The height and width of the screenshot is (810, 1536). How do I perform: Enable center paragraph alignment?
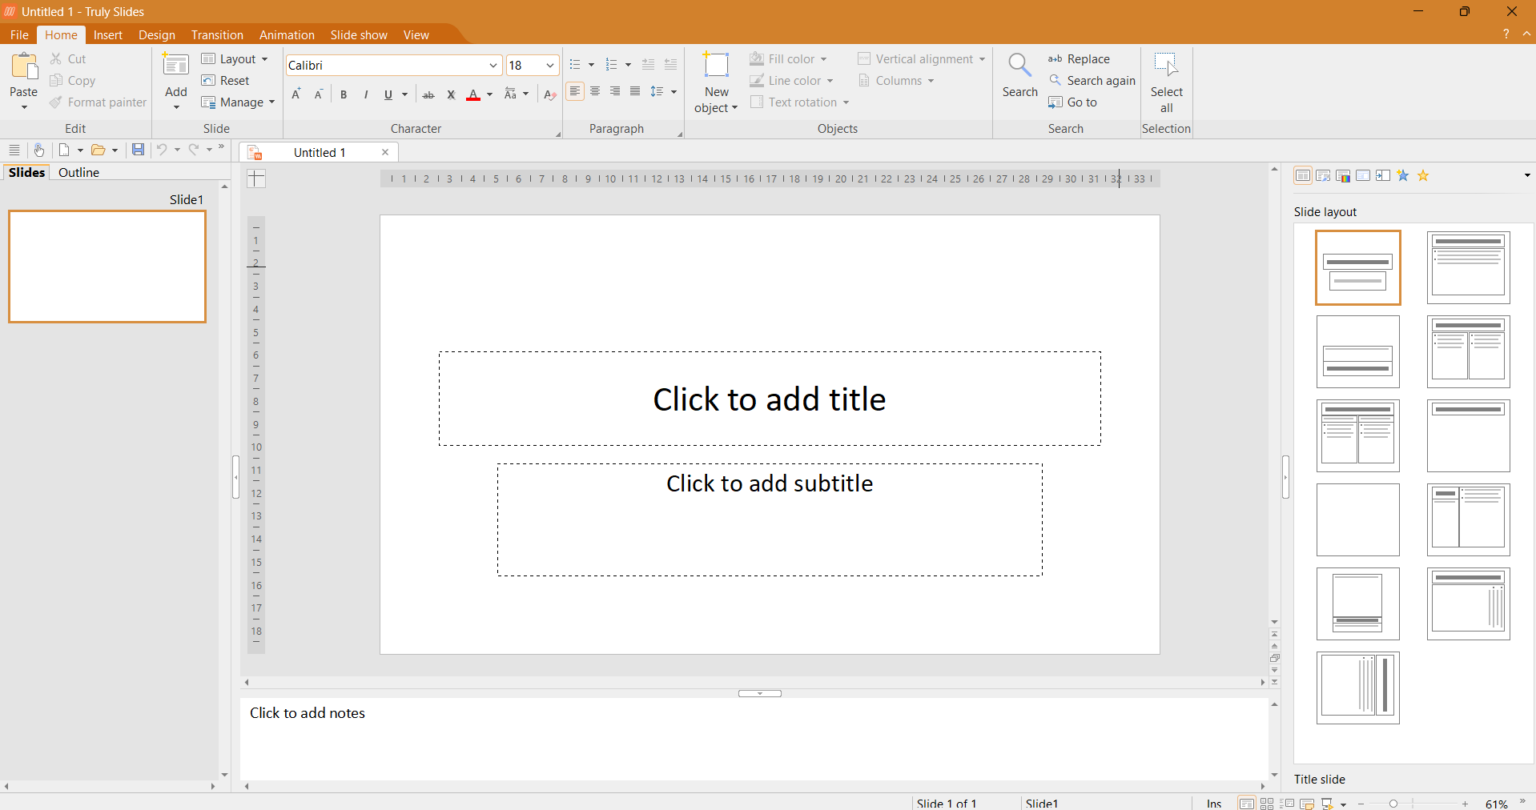[595, 91]
